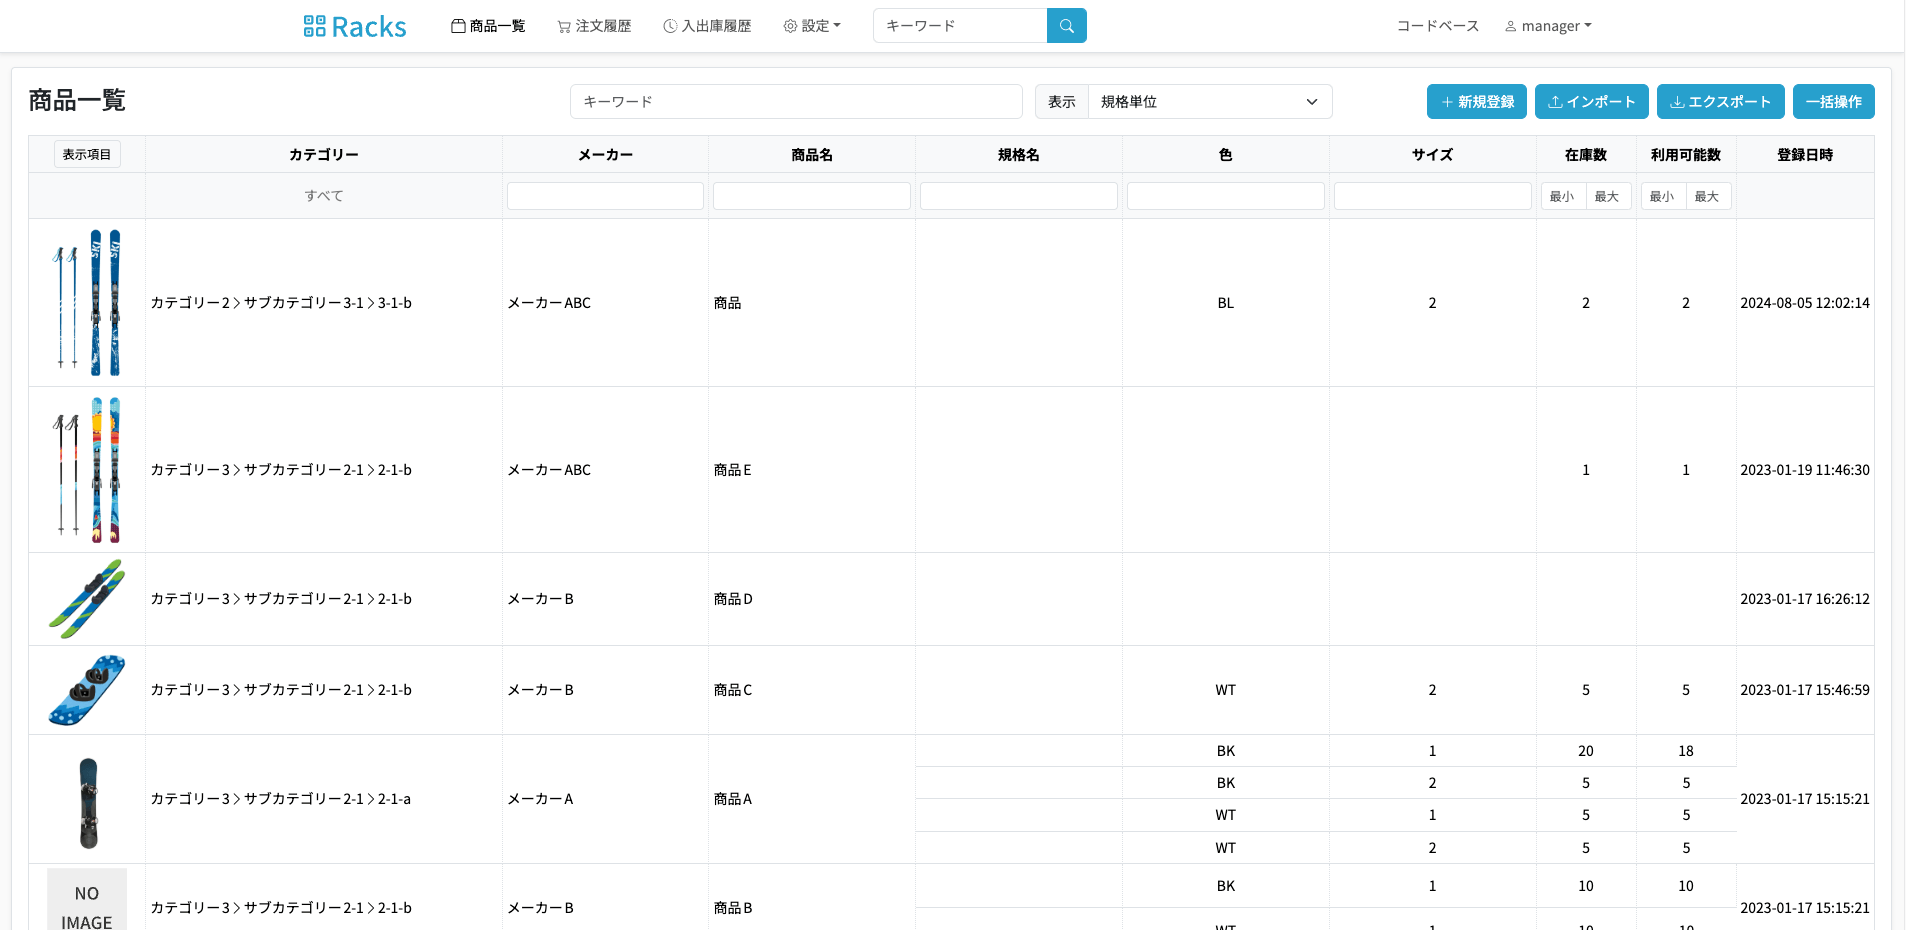This screenshot has width=1906, height=930.
Task: Open the blue snowboard thumbnail of 商品C
Action: 87,690
